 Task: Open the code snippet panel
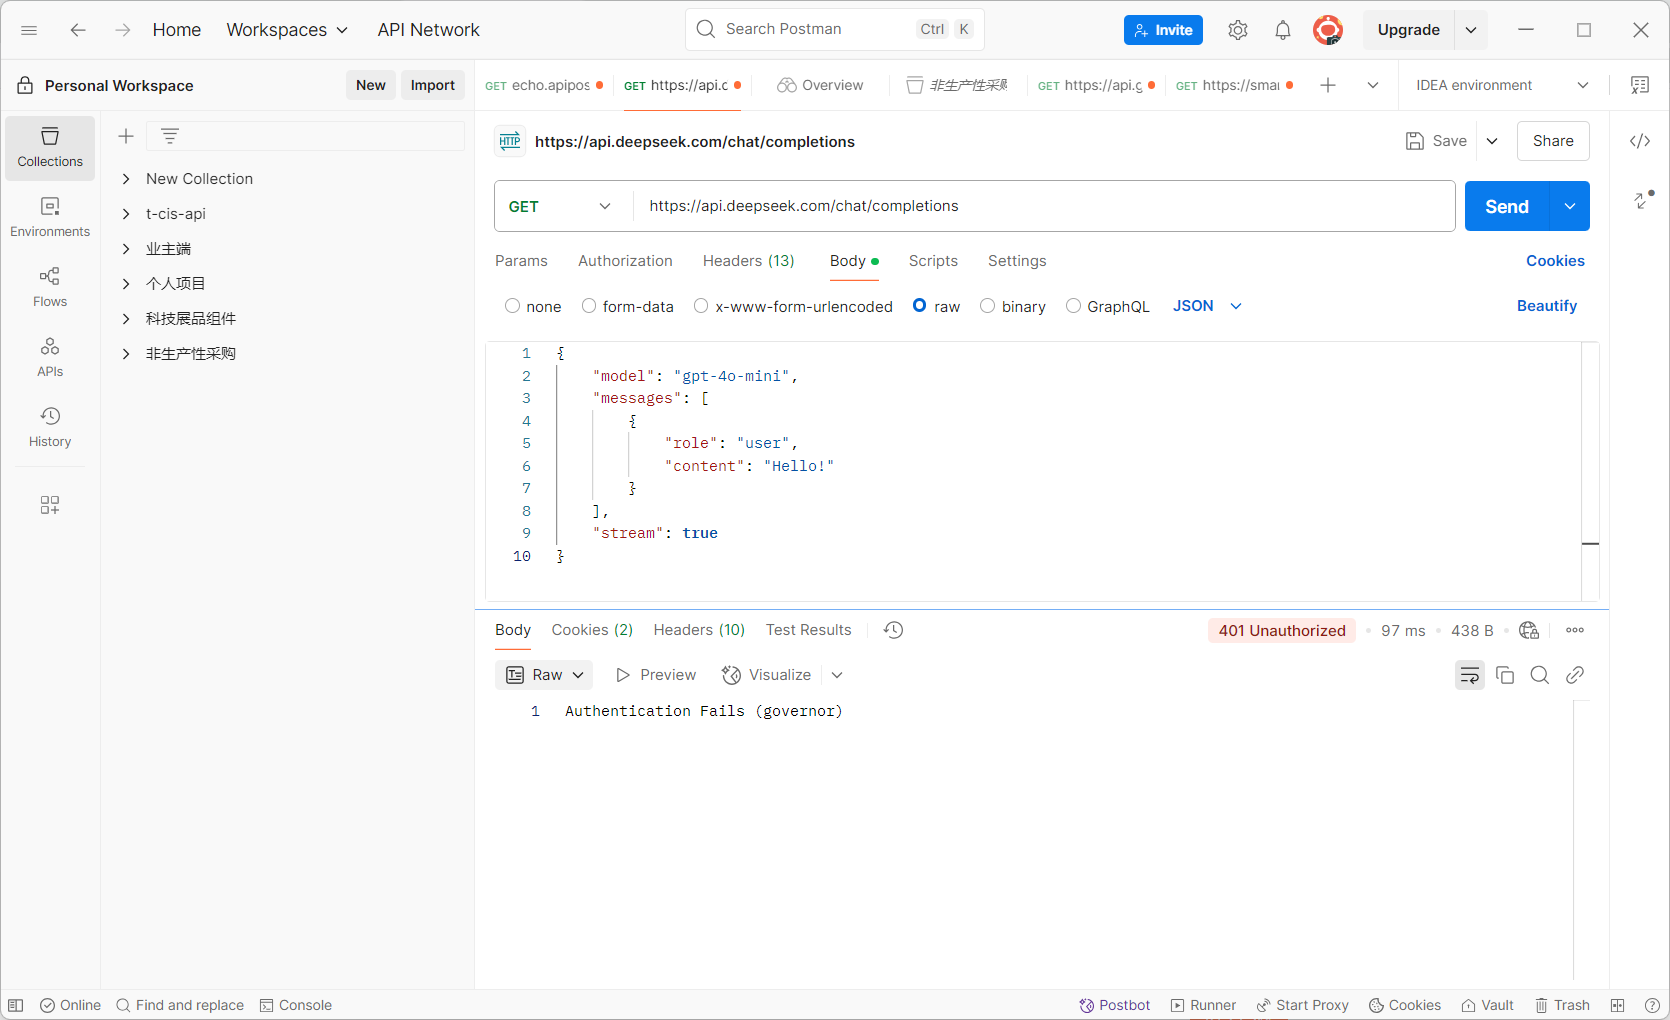click(1640, 141)
